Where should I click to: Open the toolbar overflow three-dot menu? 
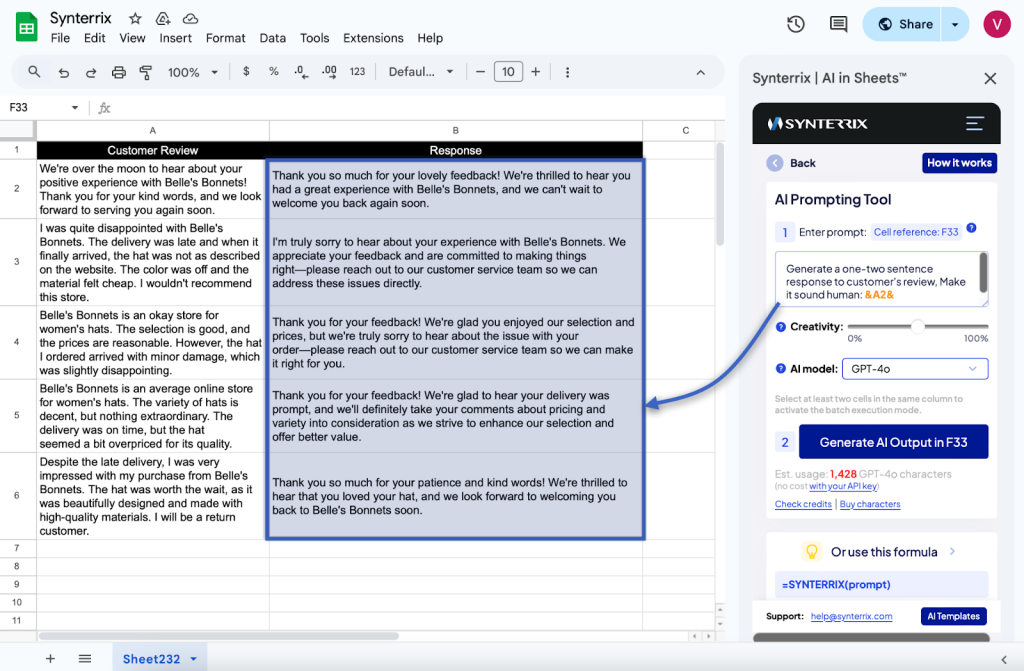tap(568, 73)
